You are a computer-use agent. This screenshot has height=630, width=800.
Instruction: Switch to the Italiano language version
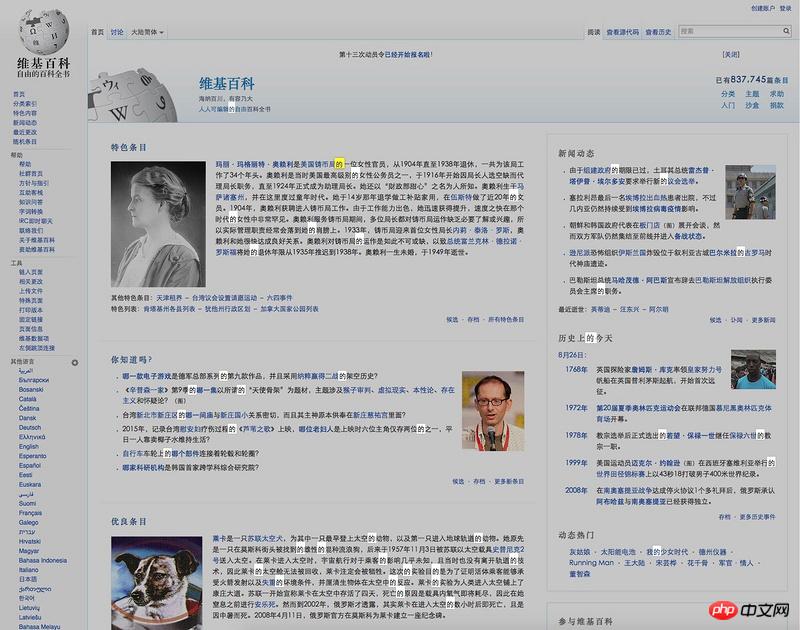pyautogui.click(x=29, y=570)
